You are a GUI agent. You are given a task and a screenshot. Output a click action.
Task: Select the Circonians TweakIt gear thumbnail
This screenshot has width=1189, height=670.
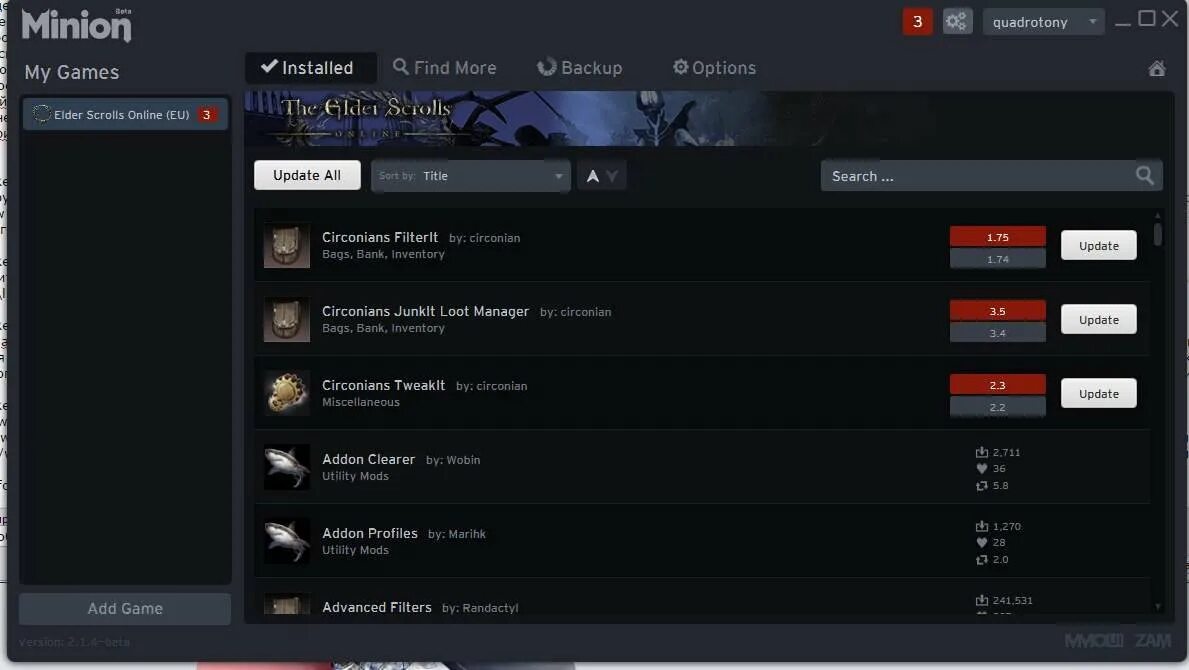(x=287, y=393)
